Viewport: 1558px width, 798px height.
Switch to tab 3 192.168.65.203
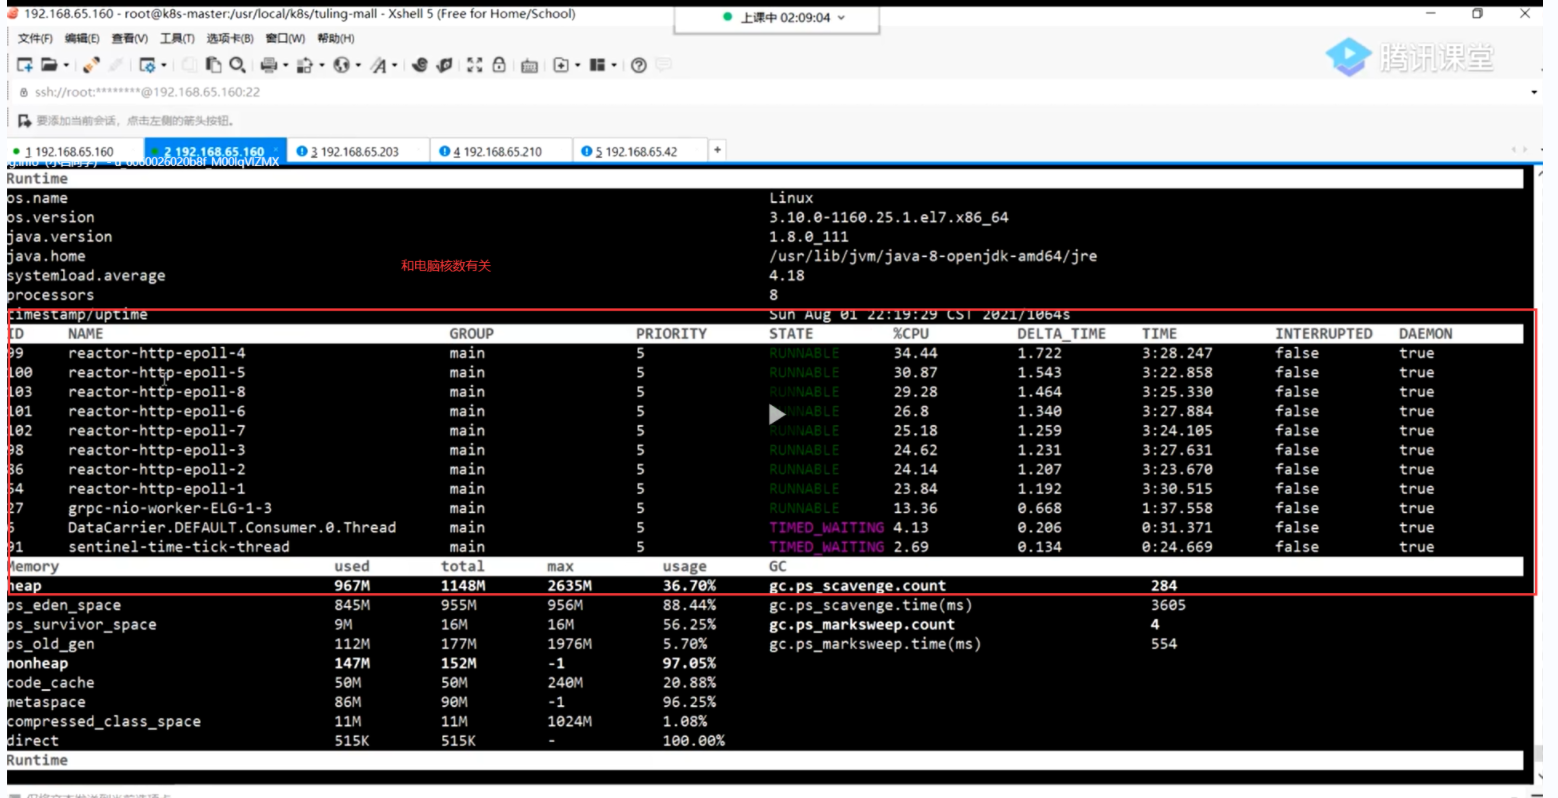tap(356, 152)
